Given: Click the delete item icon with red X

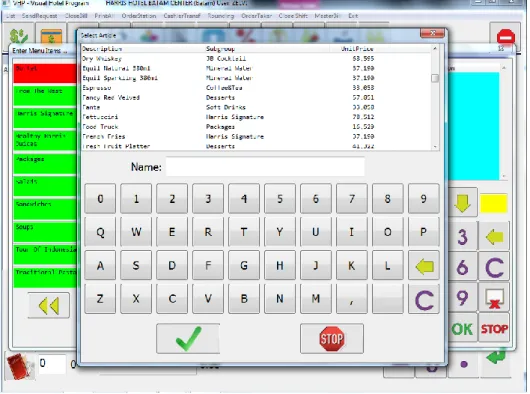Looking at the screenshot, I should [x=494, y=298].
